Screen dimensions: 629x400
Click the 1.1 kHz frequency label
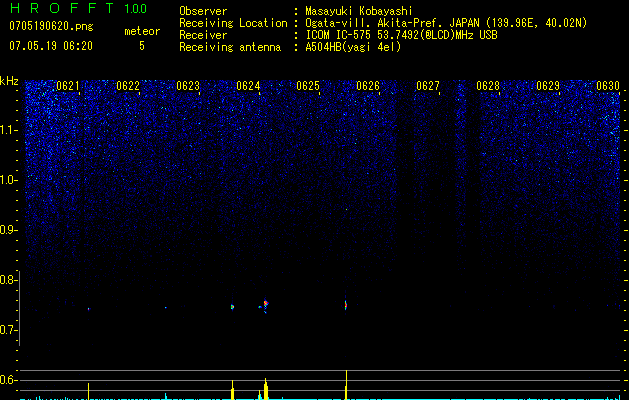[x=8, y=130]
